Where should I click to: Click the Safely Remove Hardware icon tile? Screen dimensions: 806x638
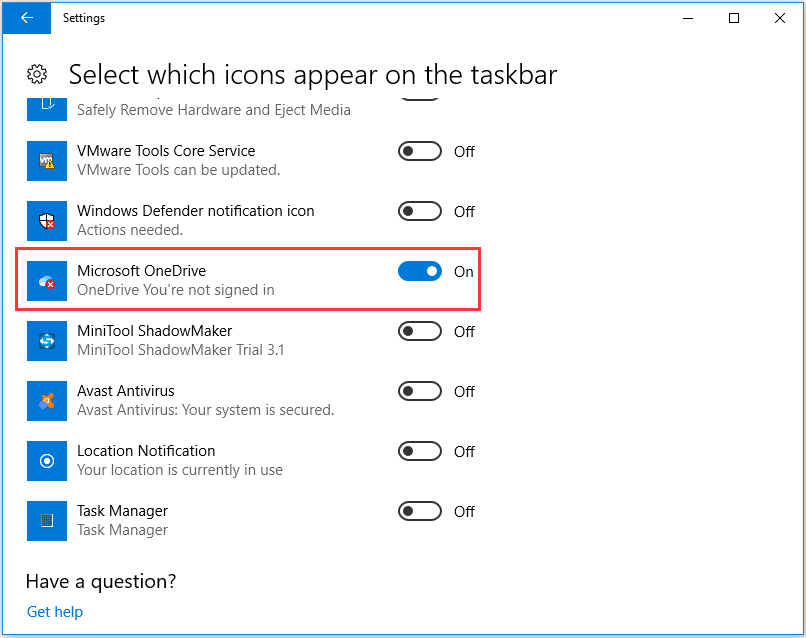[47, 108]
